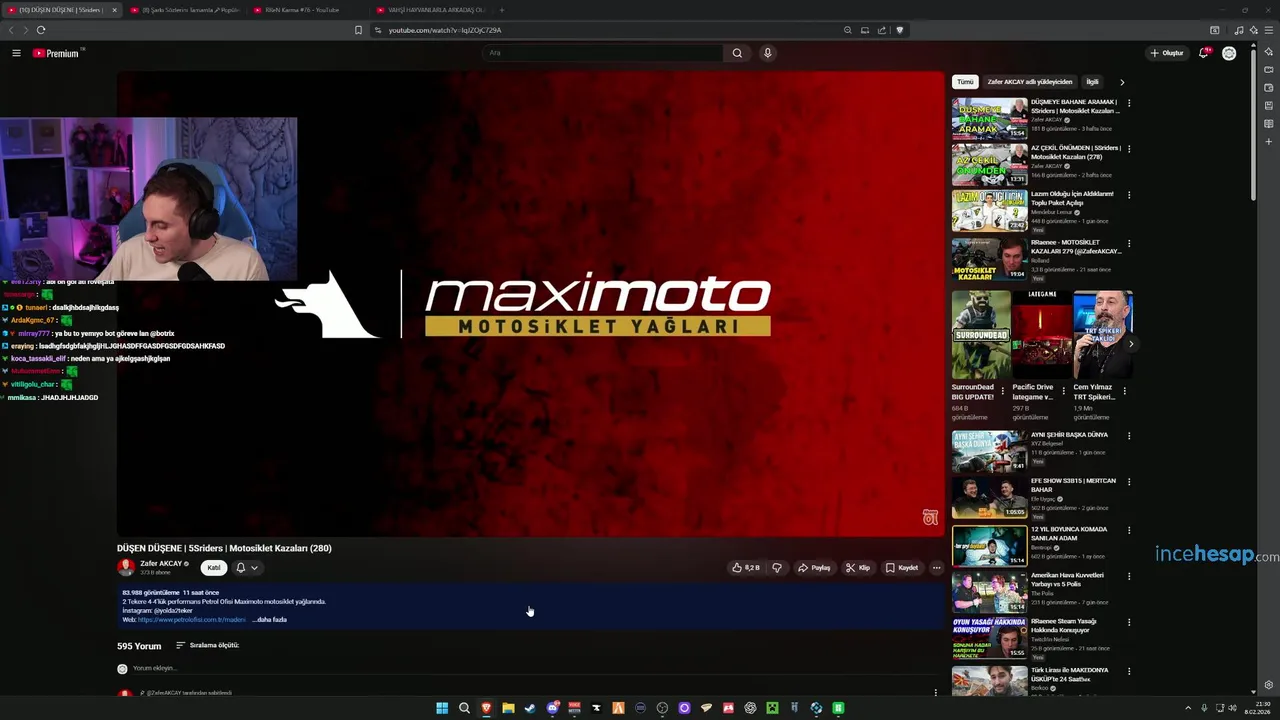Click the page vertical scrollbar
The width and height of the screenshot is (1280, 720).
pos(1253,125)
